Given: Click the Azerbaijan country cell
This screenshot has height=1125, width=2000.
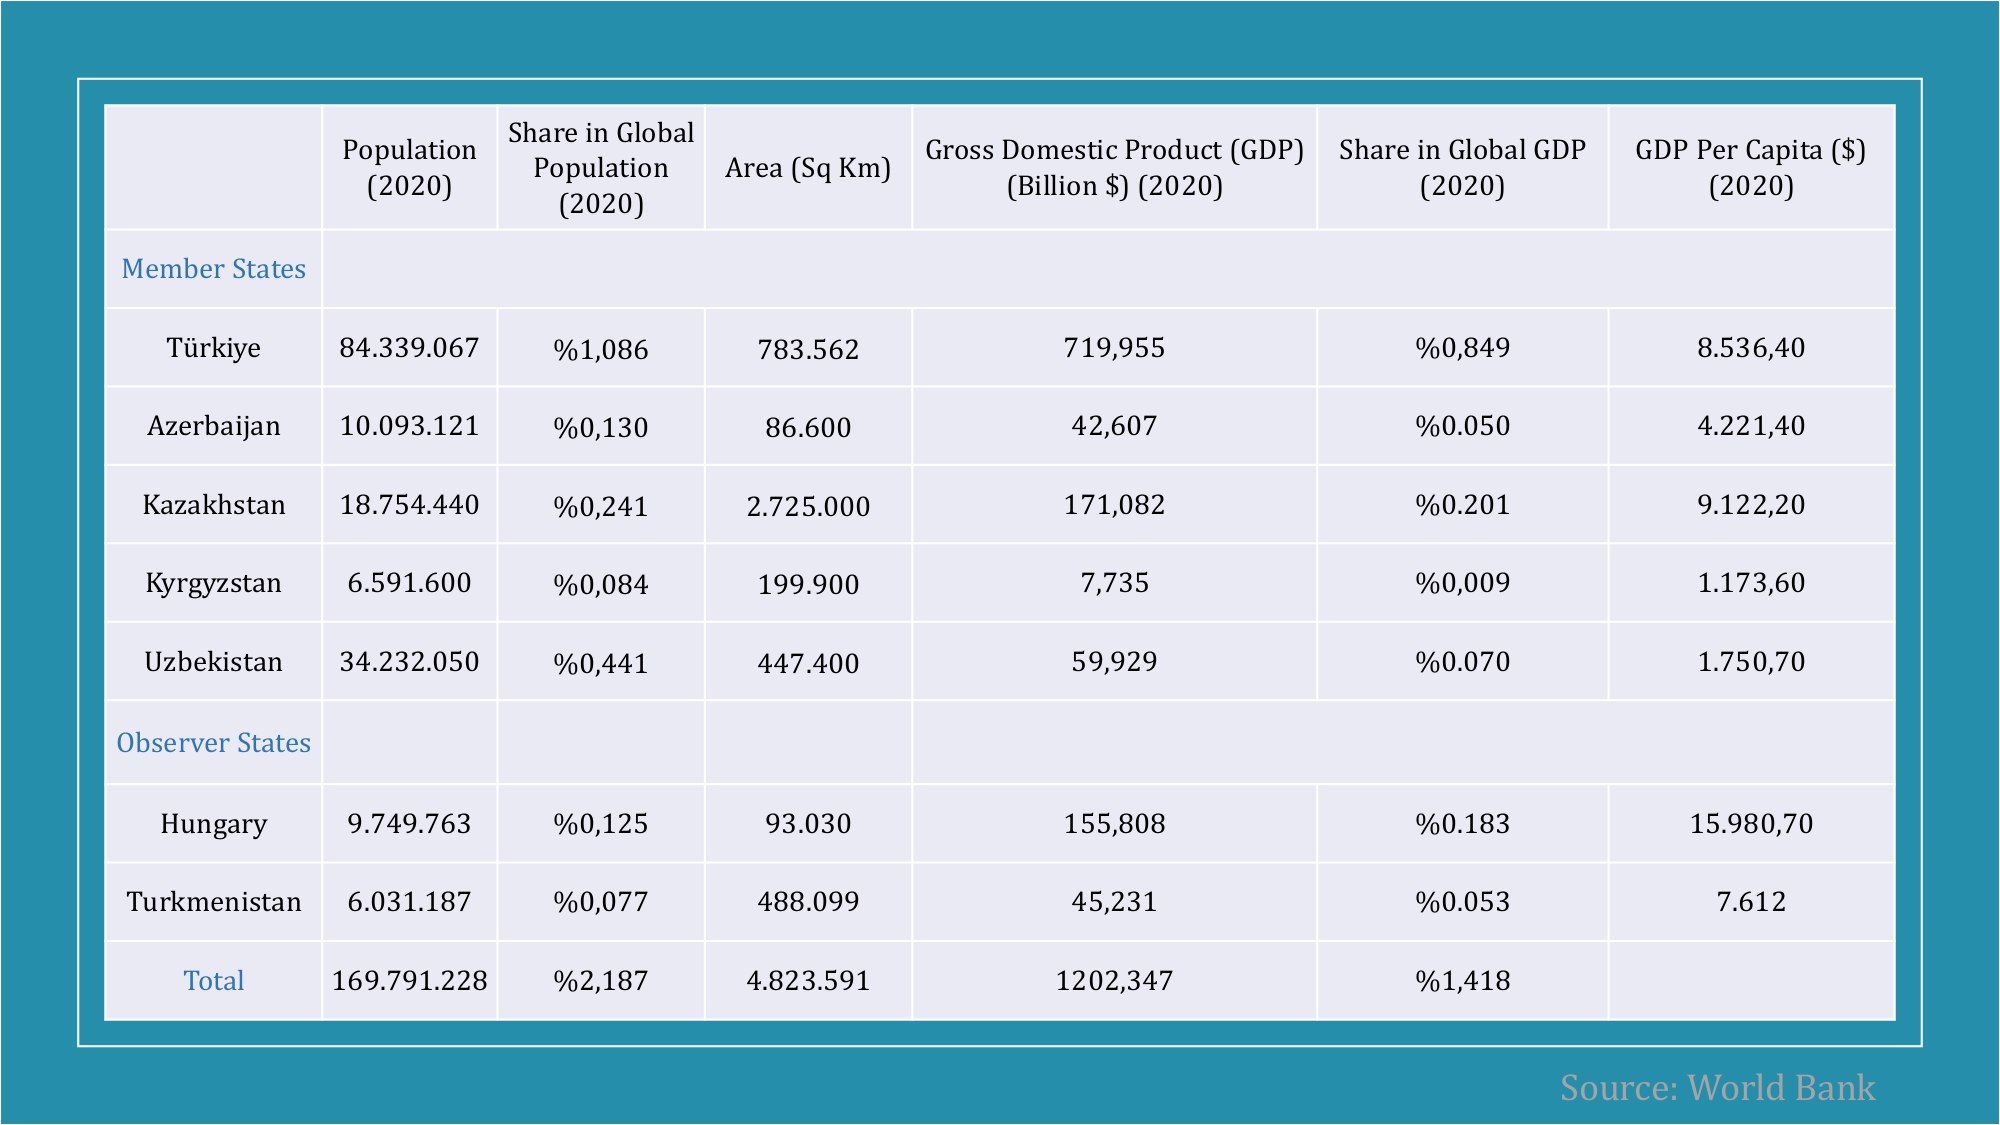Looking at the screenshot, I should coord(213,426).
